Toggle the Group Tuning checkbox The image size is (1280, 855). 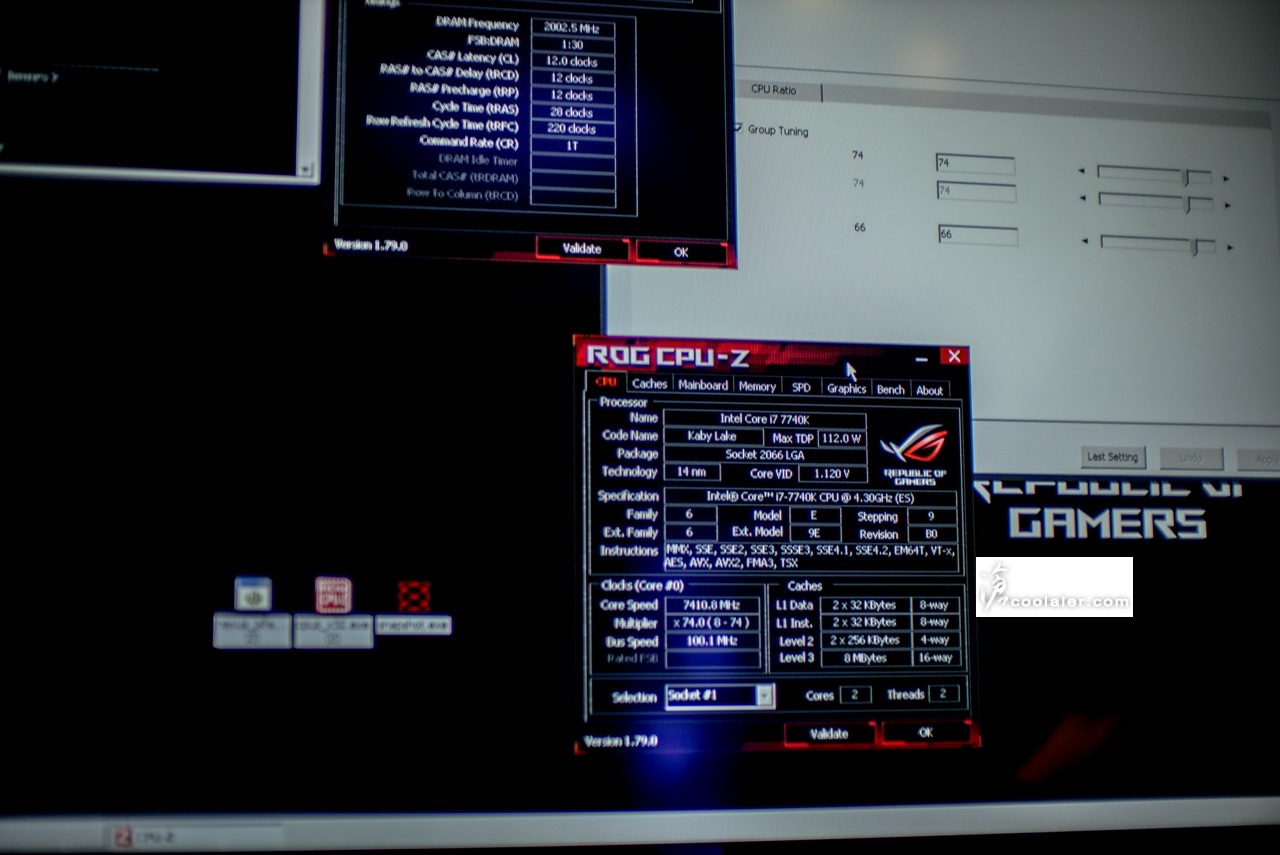[x=737, y=128]
